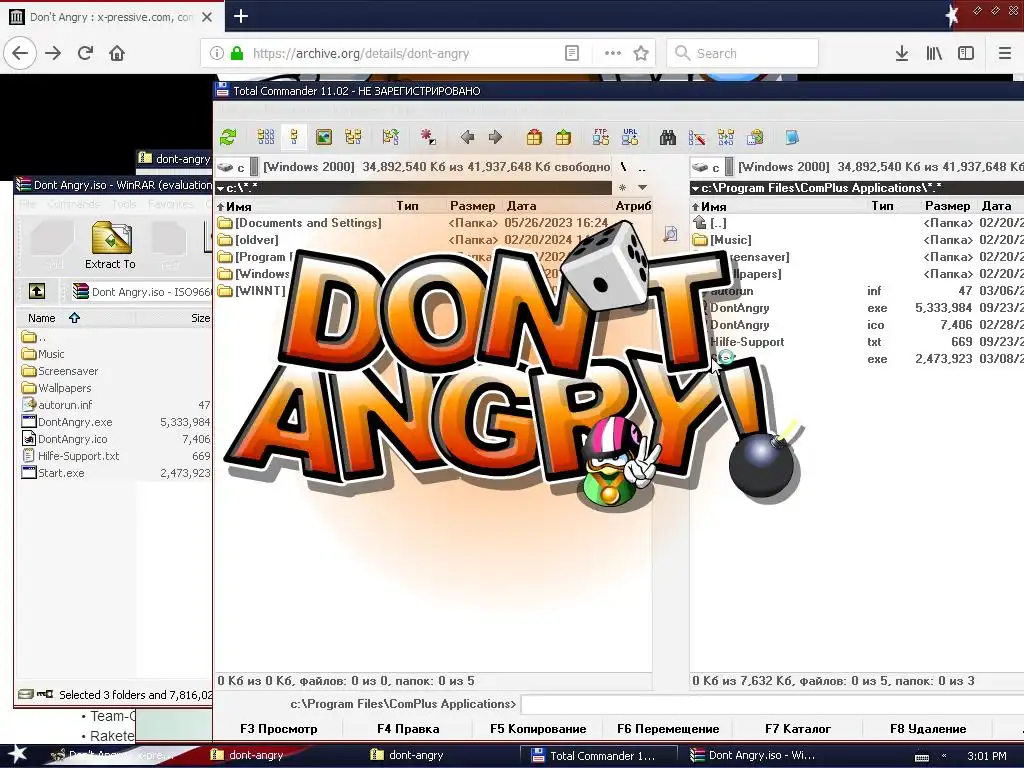This screenshot has width=1024, height=768.
Task: Click F6 Перемещение button
Action: tap(668, 729)
